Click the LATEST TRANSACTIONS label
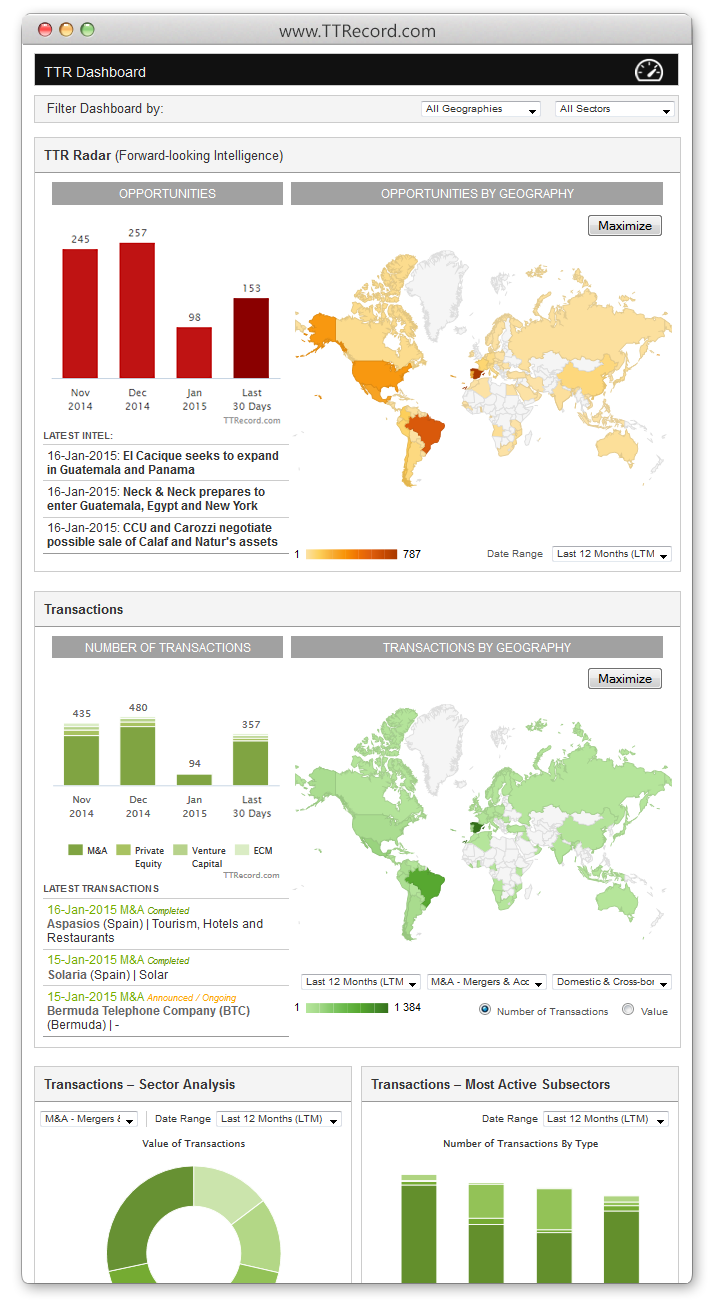 [101, 888]
